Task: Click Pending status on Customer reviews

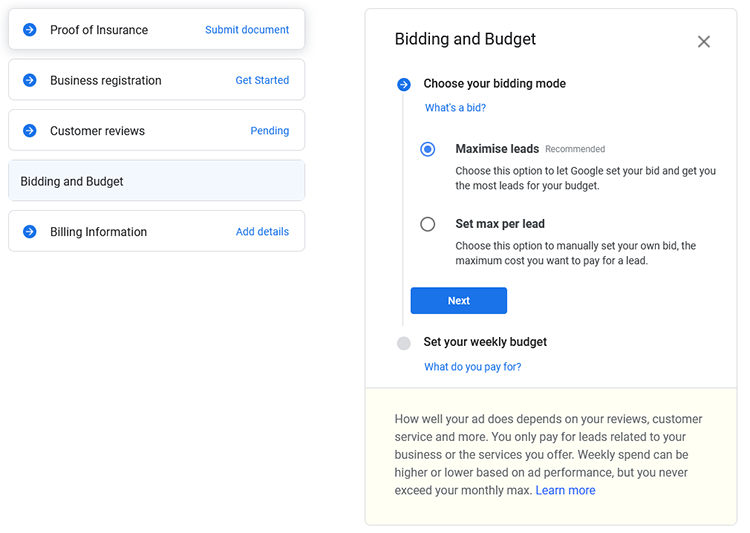Action: (x=270, y=131)
